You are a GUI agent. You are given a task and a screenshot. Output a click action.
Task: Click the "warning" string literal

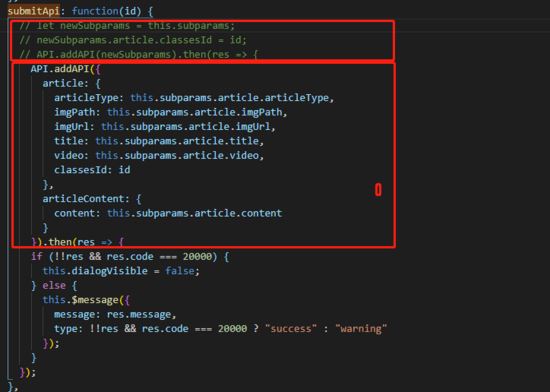[361, 329]
